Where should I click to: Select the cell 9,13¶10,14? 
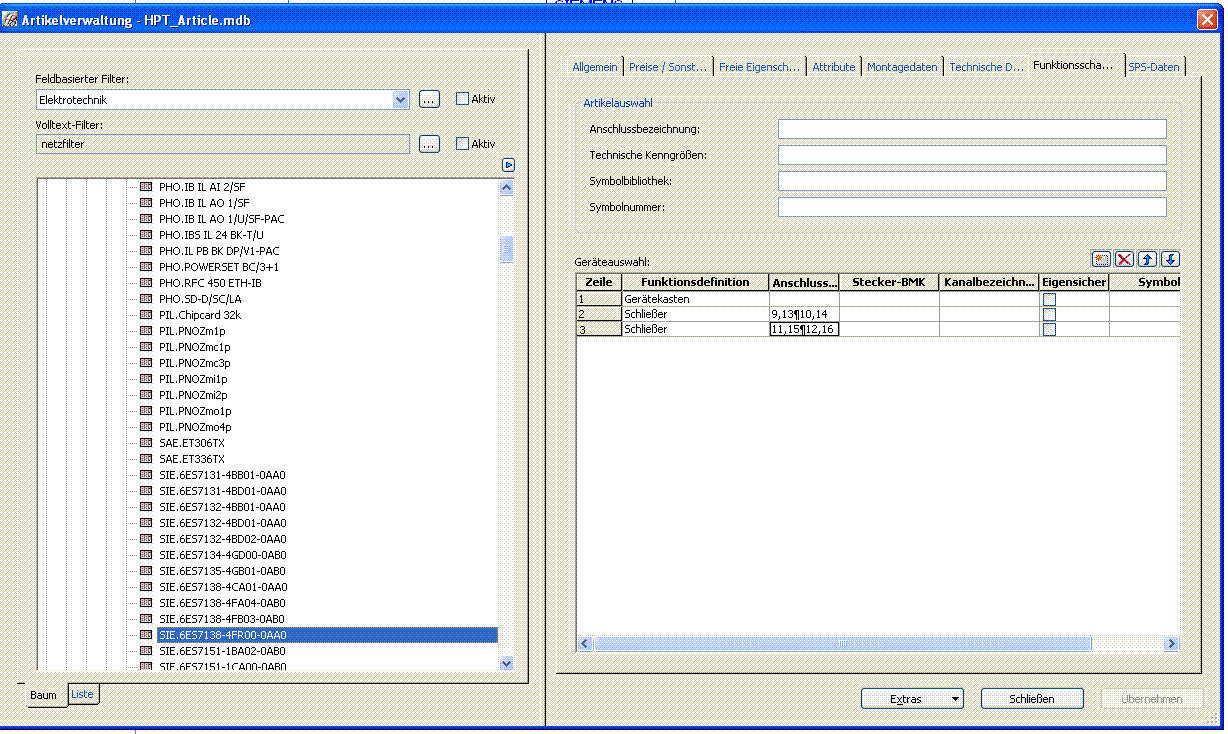(804, 314)
